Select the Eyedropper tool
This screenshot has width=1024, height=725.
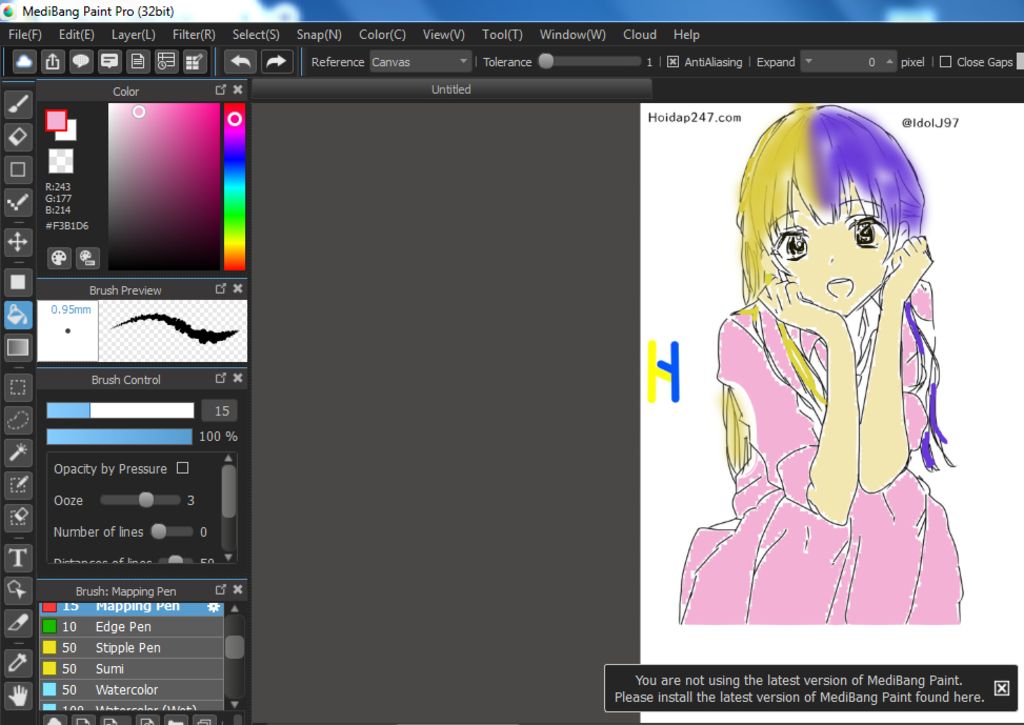click(x=18, y=663)
